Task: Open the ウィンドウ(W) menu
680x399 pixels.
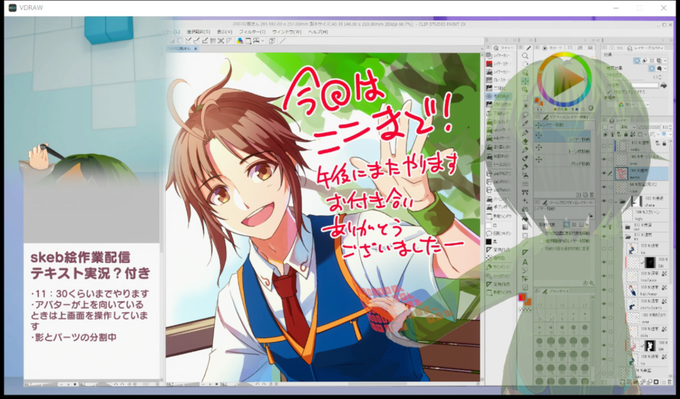Action: point(287,32)
